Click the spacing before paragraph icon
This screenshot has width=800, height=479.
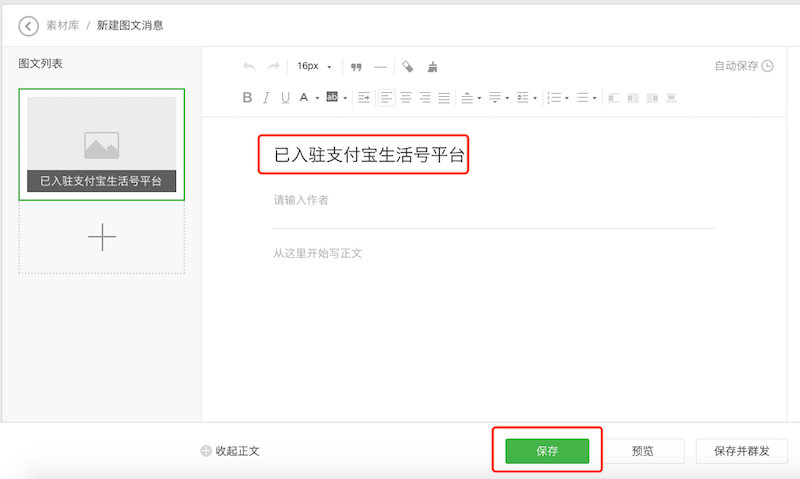(x=467, y=97)
